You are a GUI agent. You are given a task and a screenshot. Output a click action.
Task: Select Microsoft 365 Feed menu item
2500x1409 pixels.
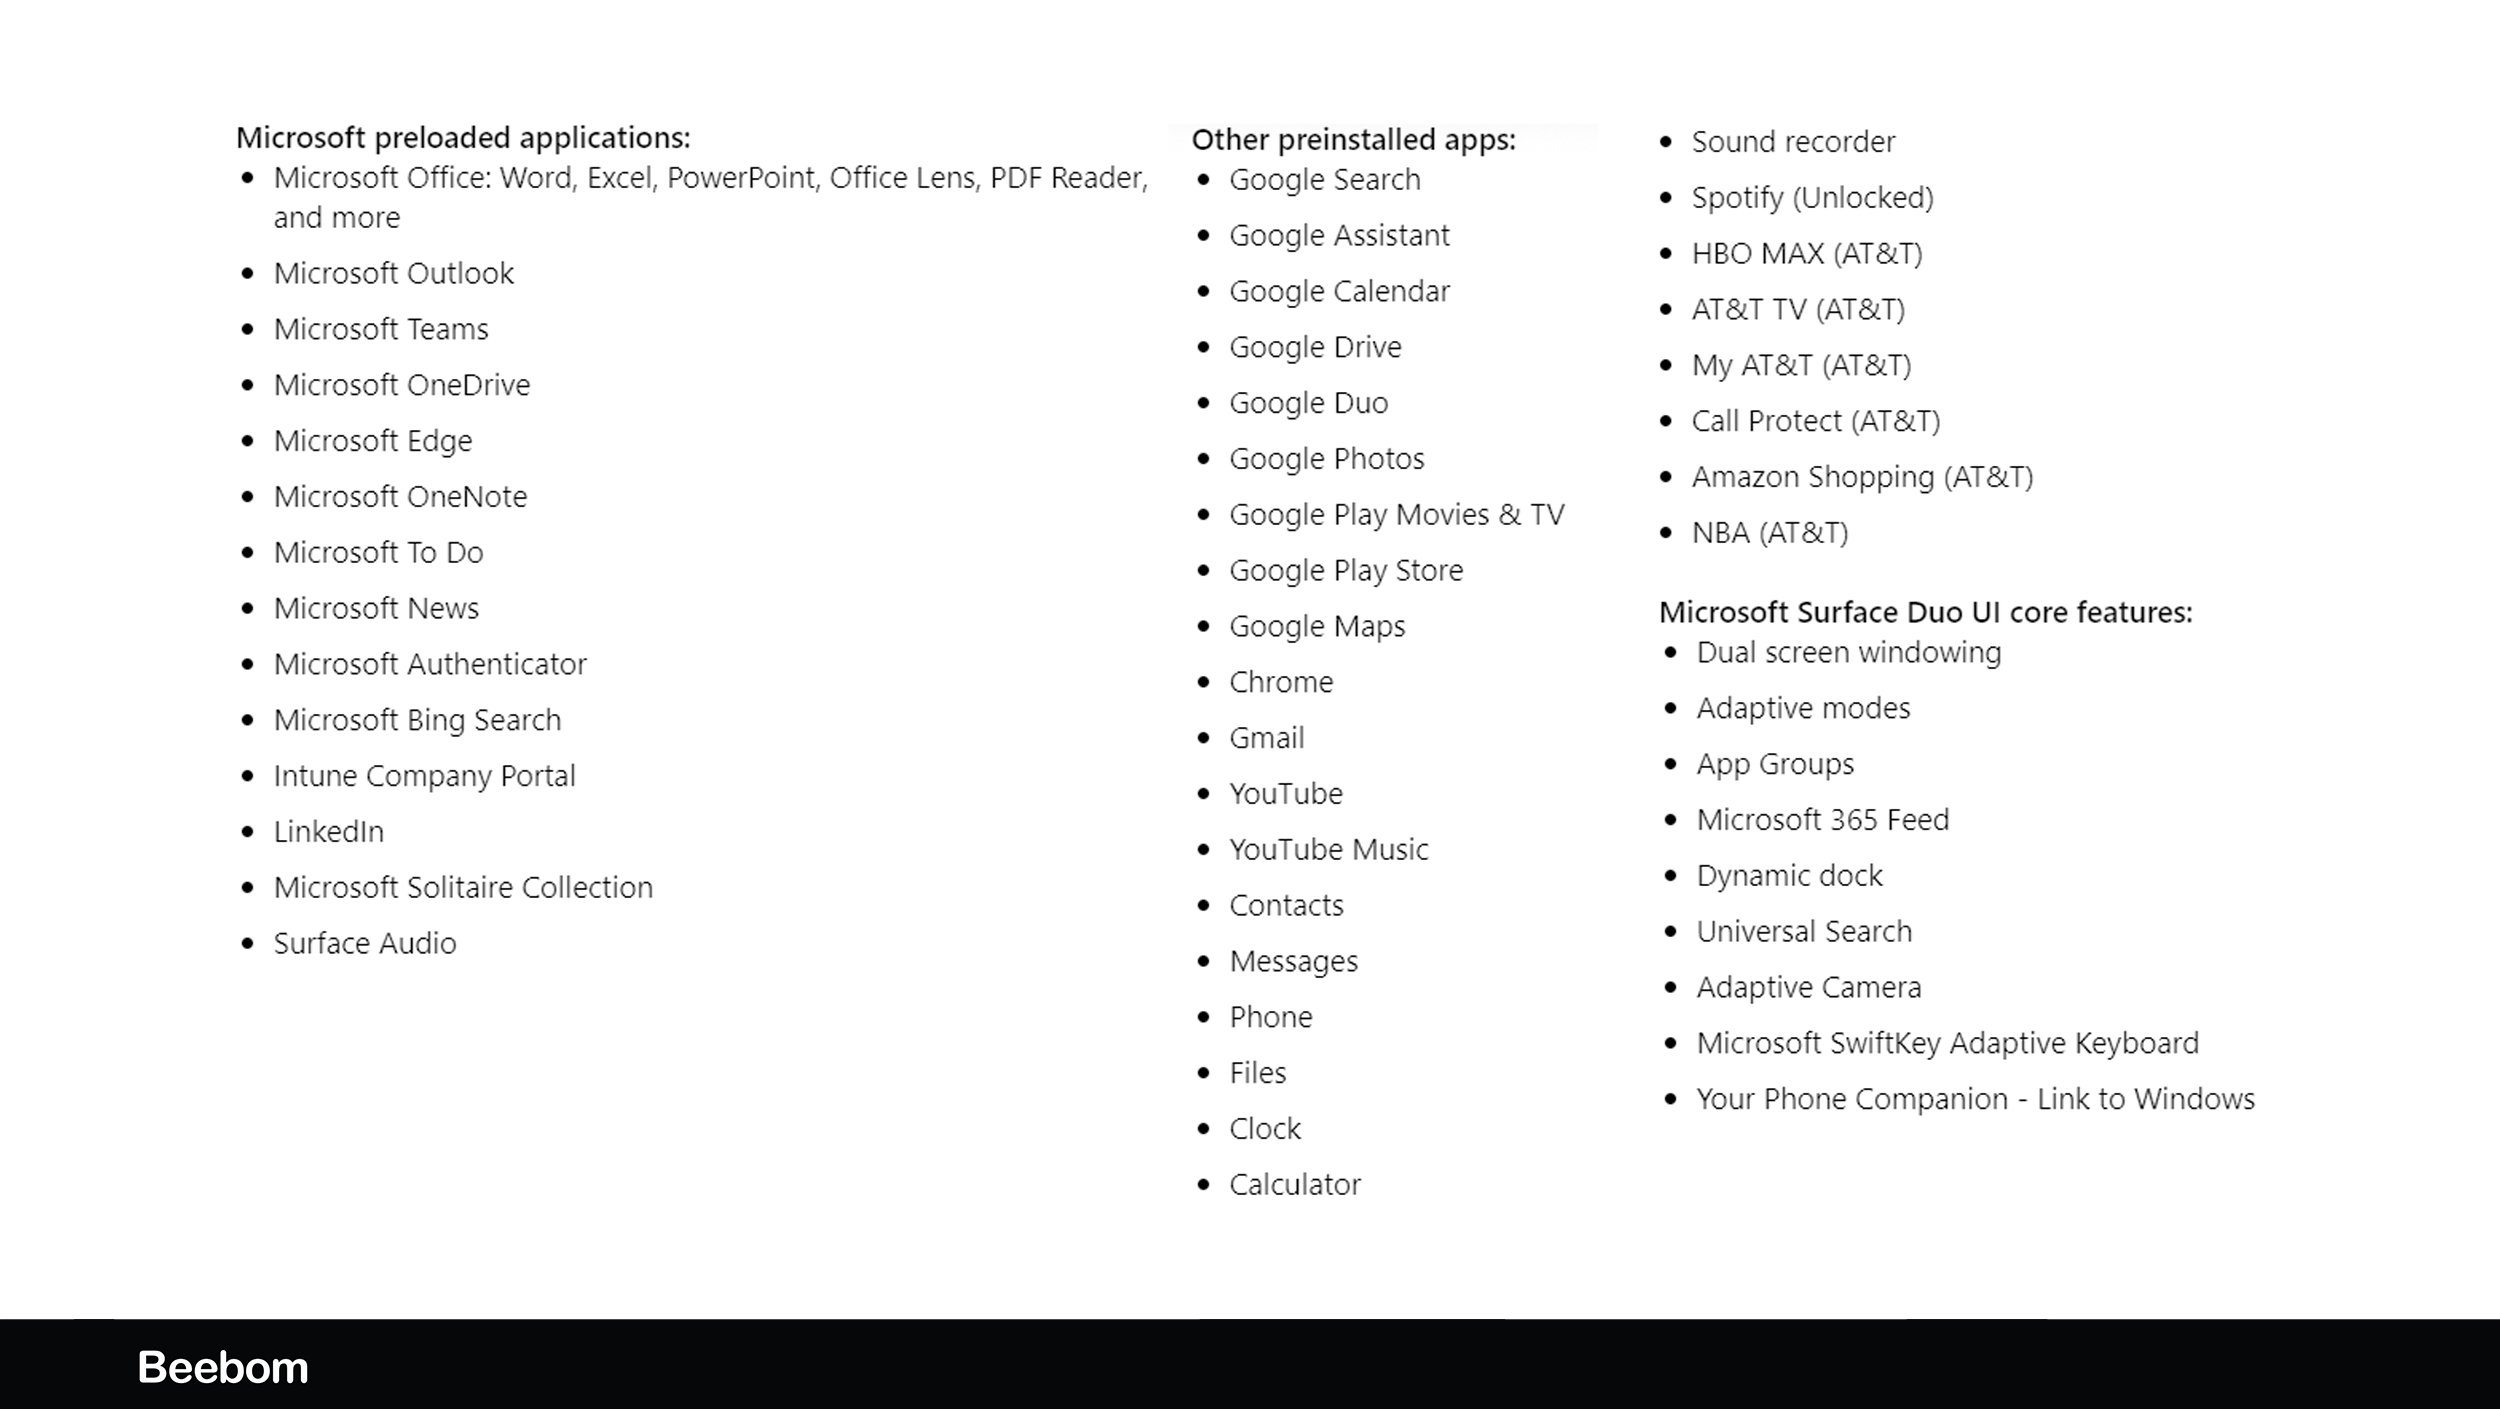click(x=1822, y=819)
